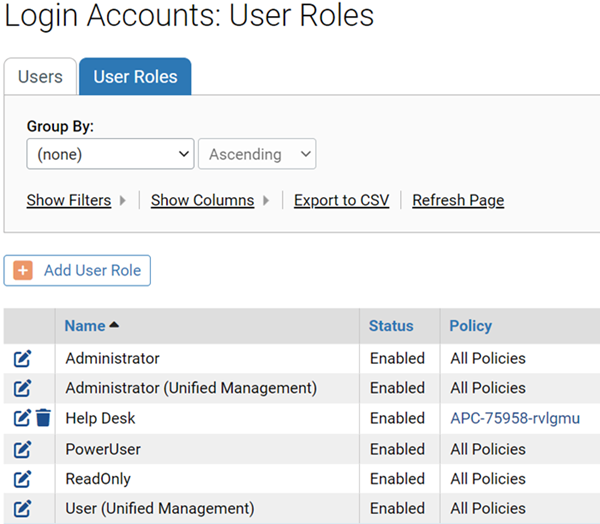The height and width of the screenshot is (524, 600).
Task: Edit the ReadOnly role
Action: pyautogui.click(x=22, y=479)
